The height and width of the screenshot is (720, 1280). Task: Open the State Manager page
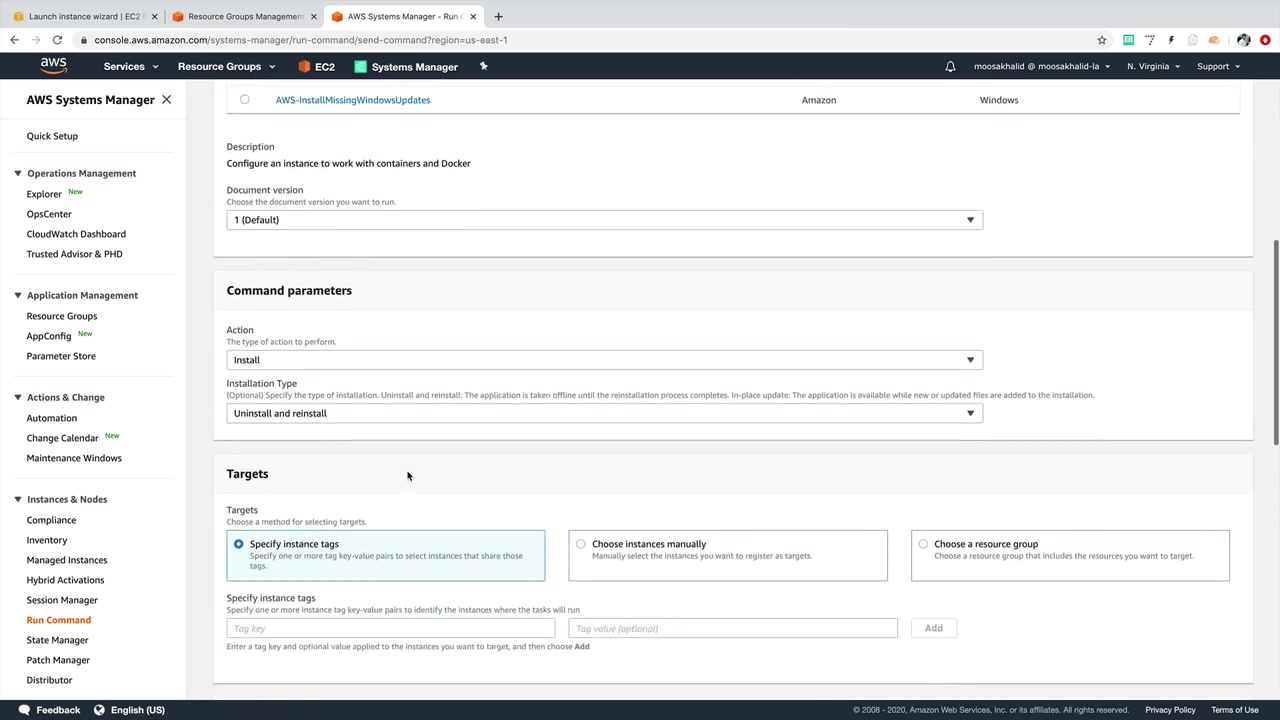(x=57, y=640)
